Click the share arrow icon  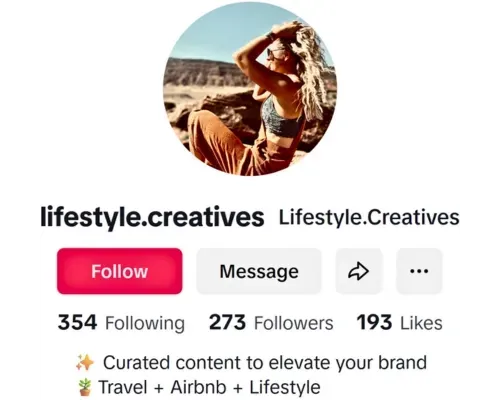(359, 271)
